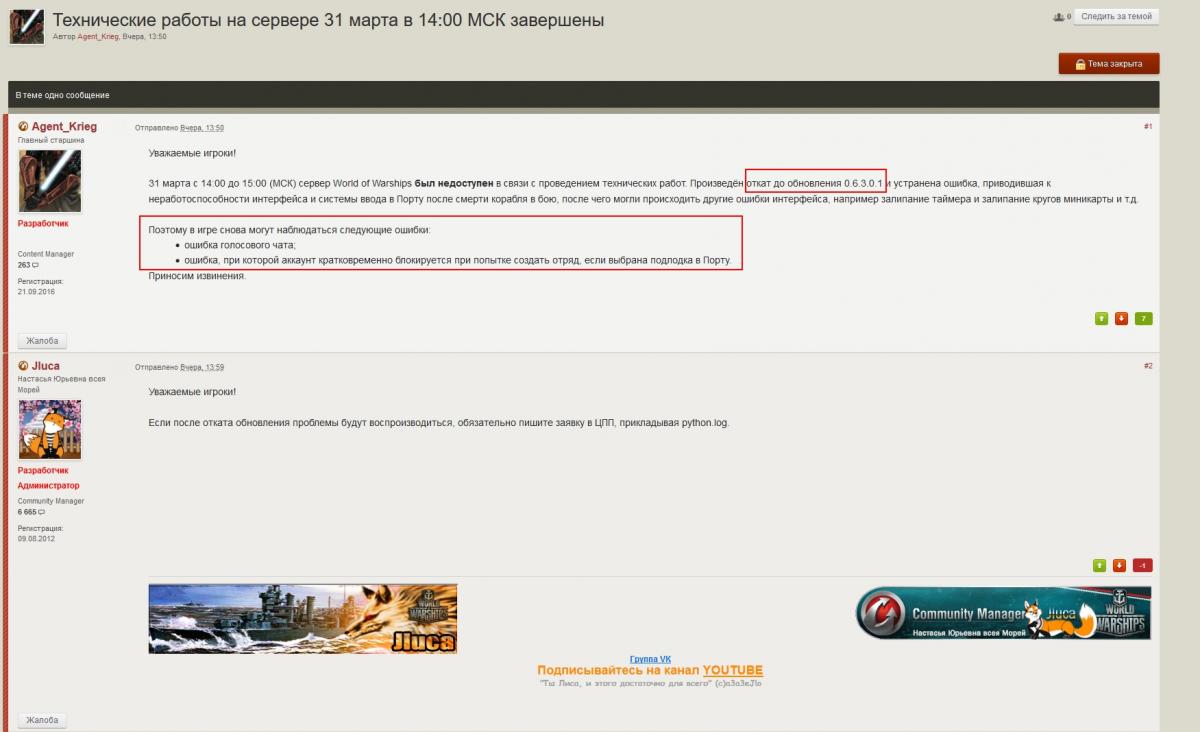Click Jluca's reputation score -1 badge

click(1142, 565)
